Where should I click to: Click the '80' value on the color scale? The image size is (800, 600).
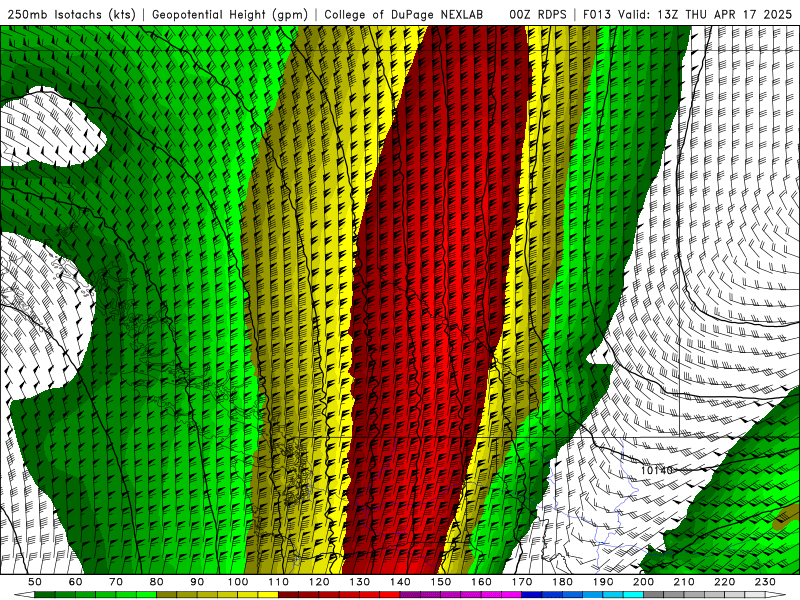coord(156,582)
